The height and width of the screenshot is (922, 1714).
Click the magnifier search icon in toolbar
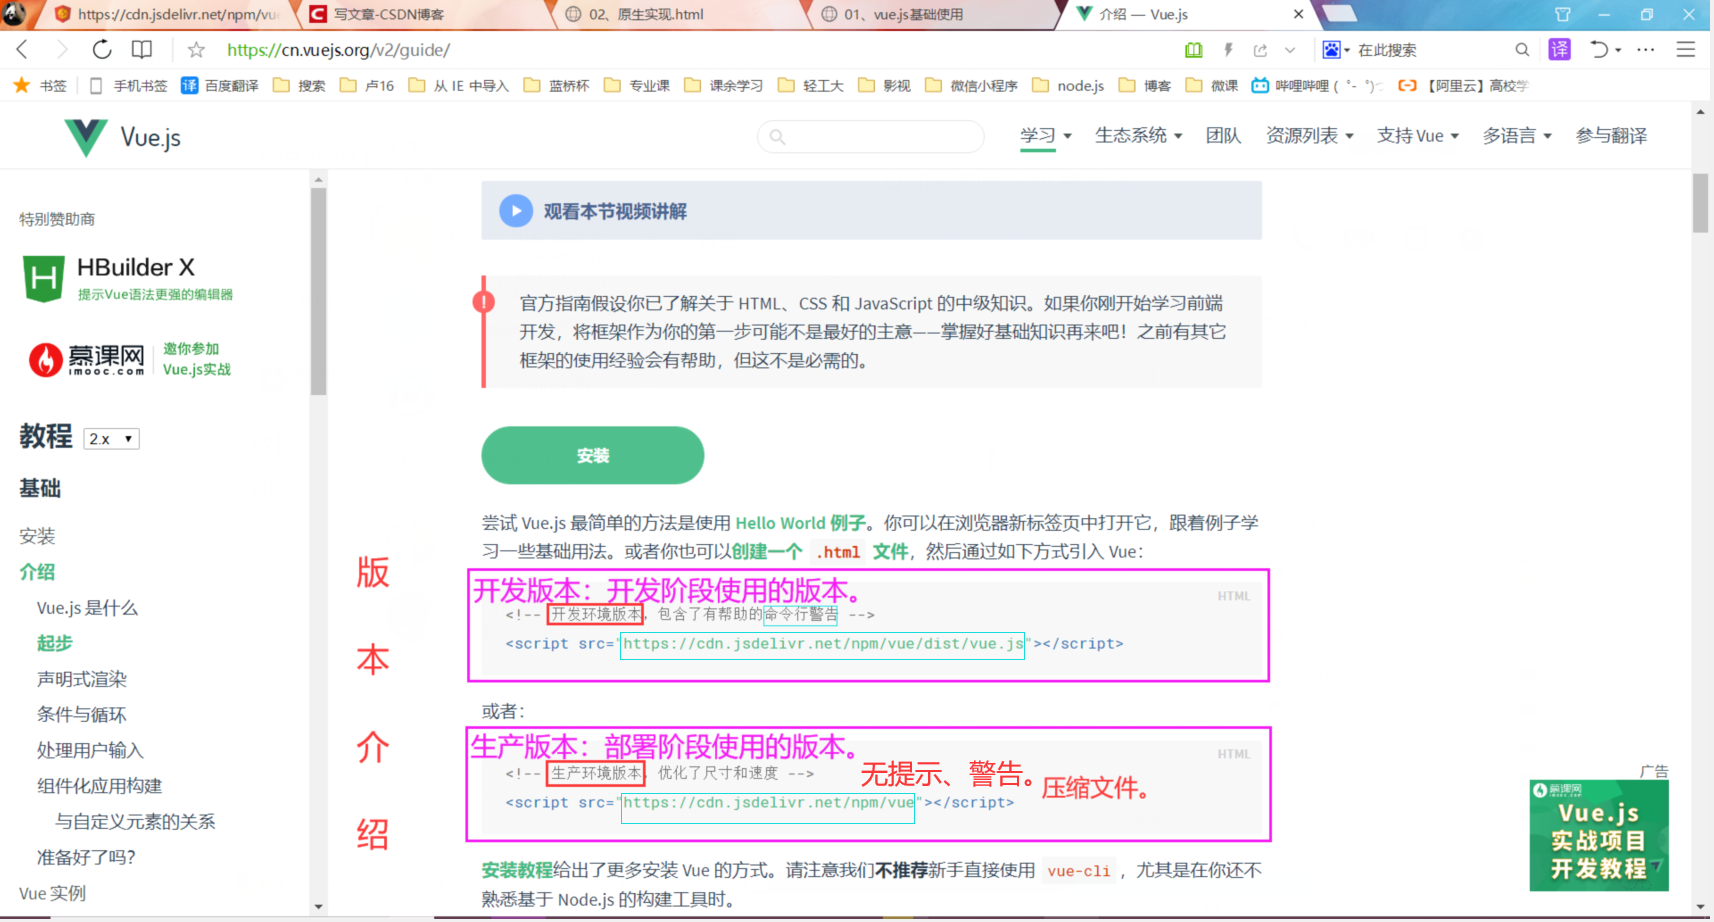[x=1522, y=50]
